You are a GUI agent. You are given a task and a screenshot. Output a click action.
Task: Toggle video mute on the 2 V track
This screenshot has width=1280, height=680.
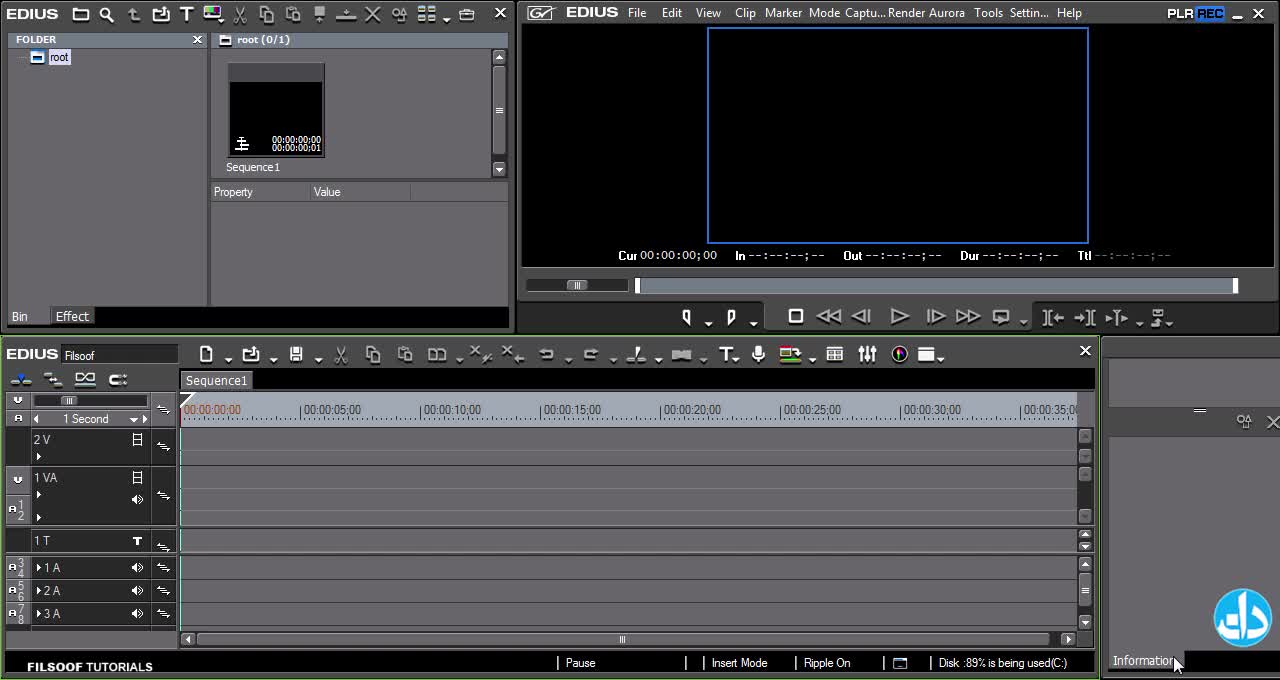137,440
